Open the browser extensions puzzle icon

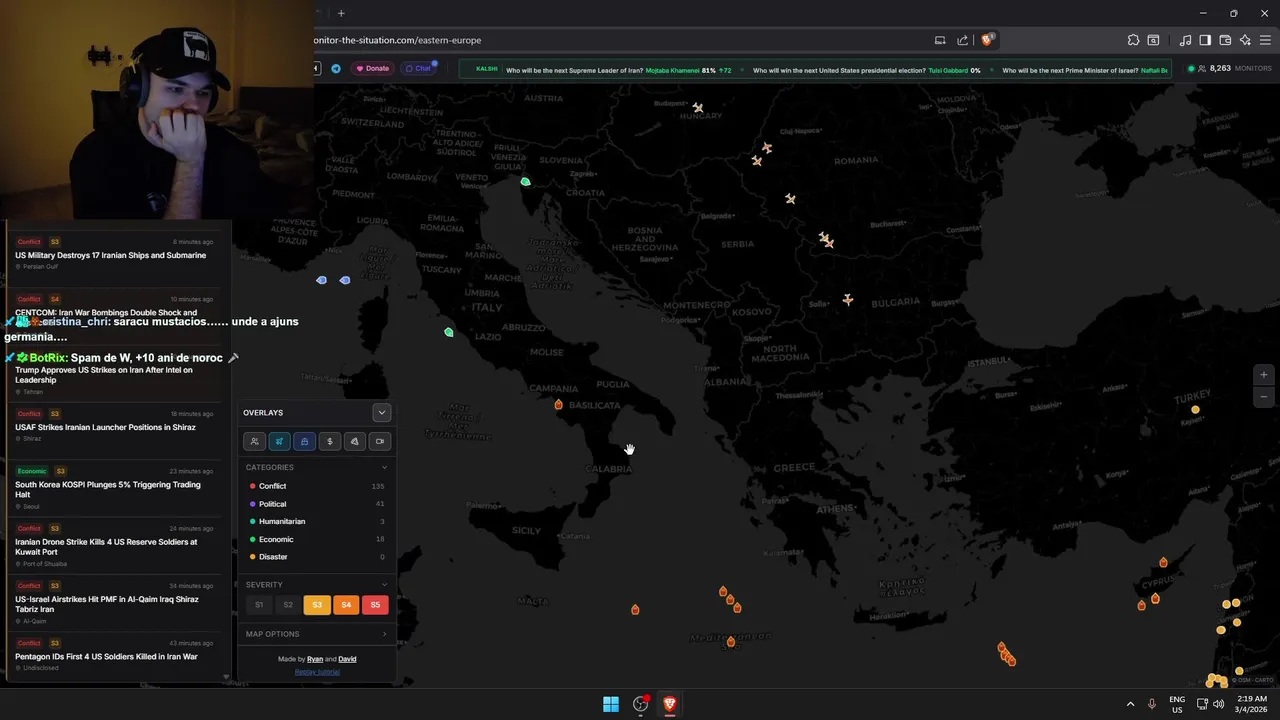(x=1133, y=40)
